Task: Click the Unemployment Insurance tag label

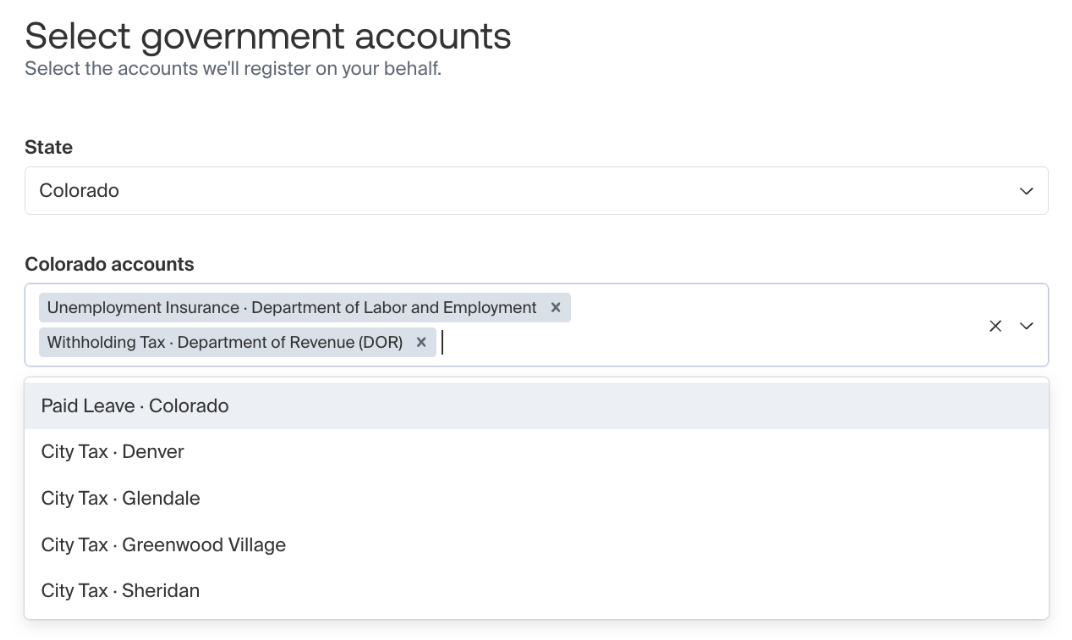Action: tap(292, 308)
